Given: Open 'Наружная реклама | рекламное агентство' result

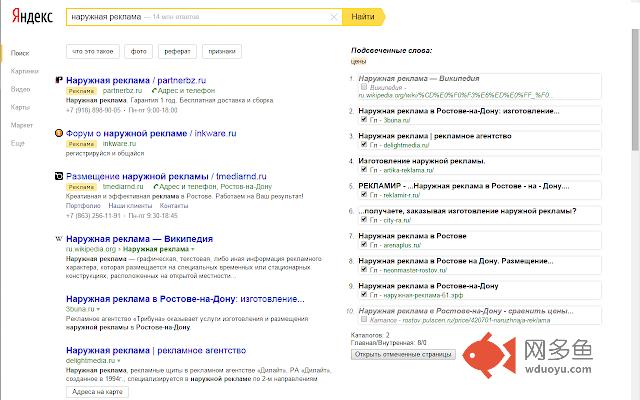Looking at the screenshot, I should click(156, 351).
